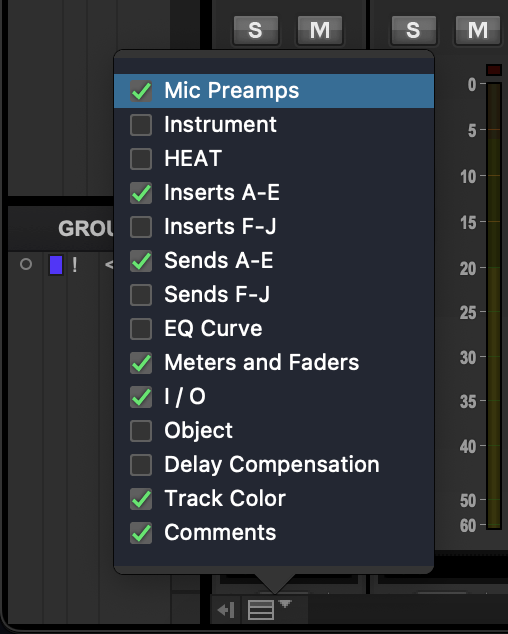Click the collapse-sidebar arrow icon at bottom
The image size is (508, 634).
[226, 610]
